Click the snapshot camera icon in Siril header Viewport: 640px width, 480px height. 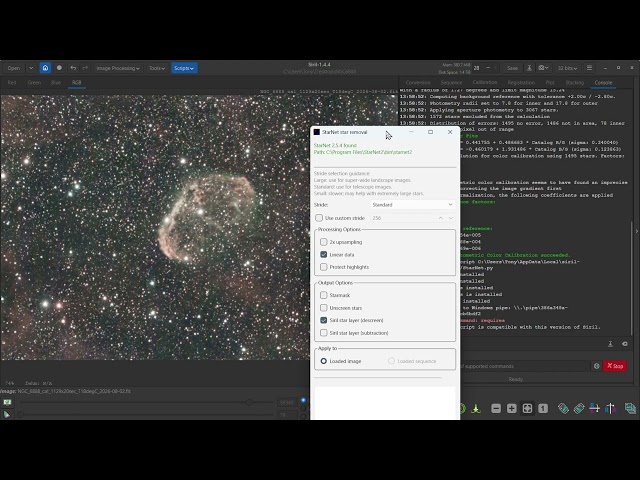[x=543, y=68]
